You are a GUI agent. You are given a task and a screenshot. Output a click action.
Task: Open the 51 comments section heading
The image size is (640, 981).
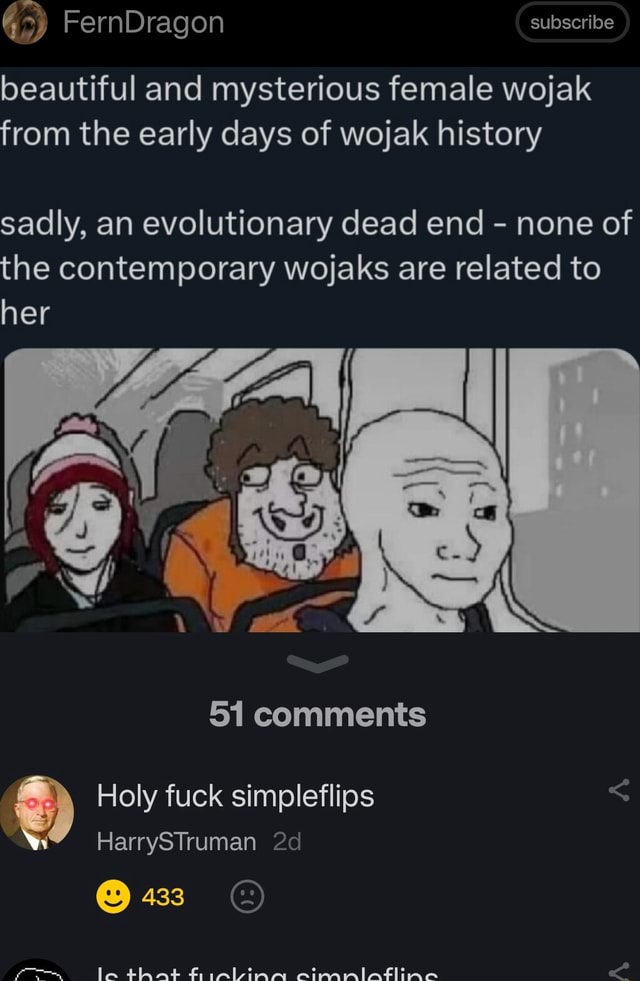(x=318, y=714)
